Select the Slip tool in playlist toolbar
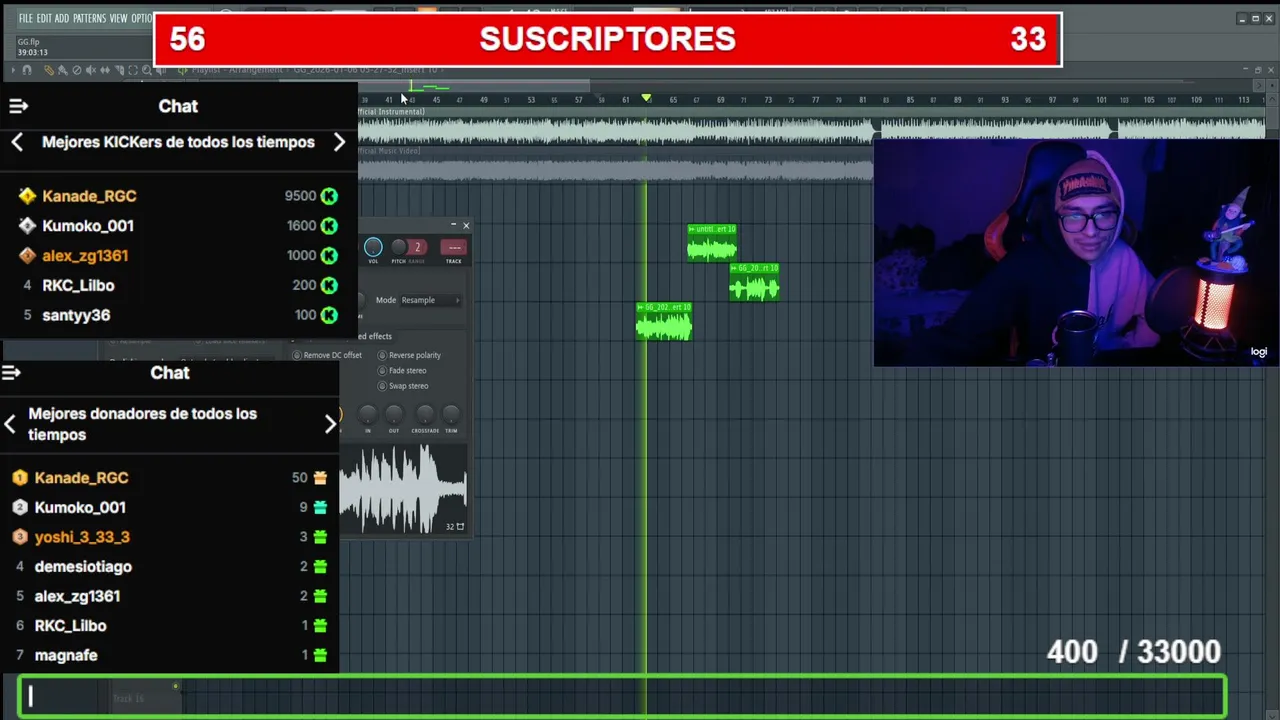1280x720 pixels. (x=105, y=70)
